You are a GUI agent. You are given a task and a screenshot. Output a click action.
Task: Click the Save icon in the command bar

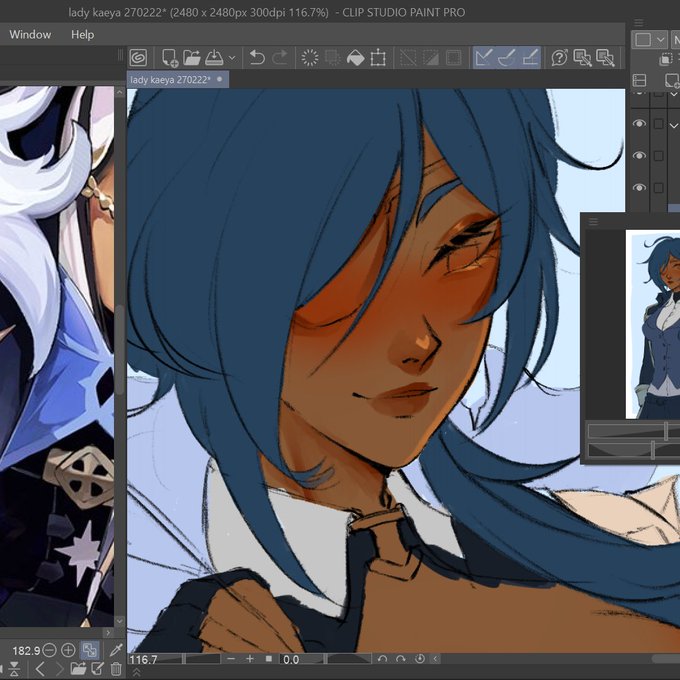coord(214,58)
